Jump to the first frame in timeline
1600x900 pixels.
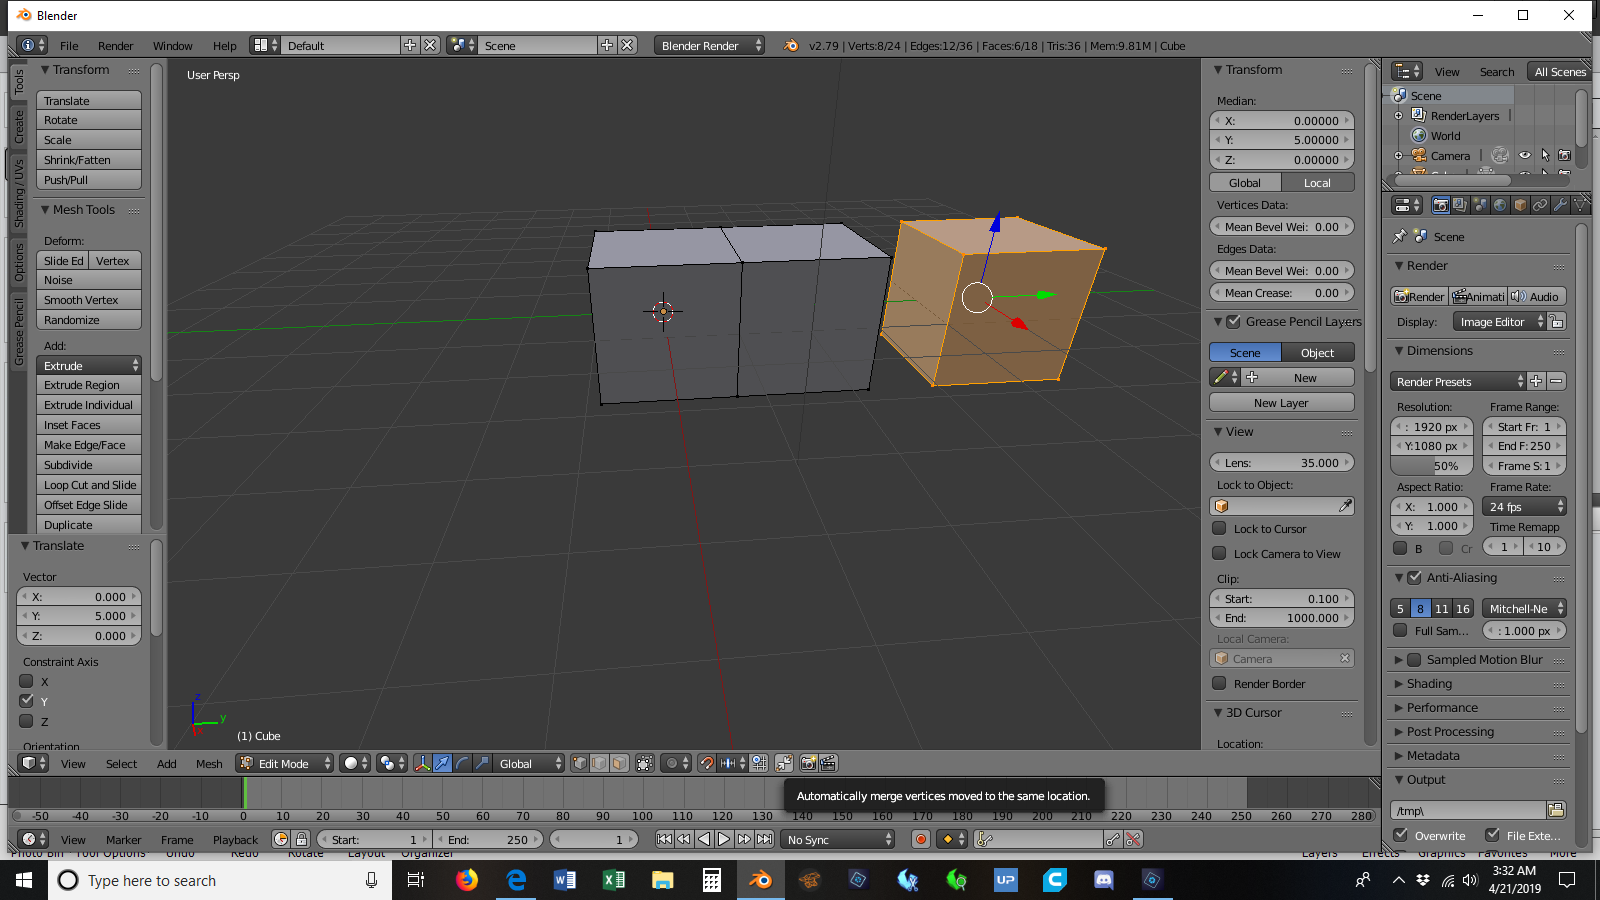click(664, 839)
